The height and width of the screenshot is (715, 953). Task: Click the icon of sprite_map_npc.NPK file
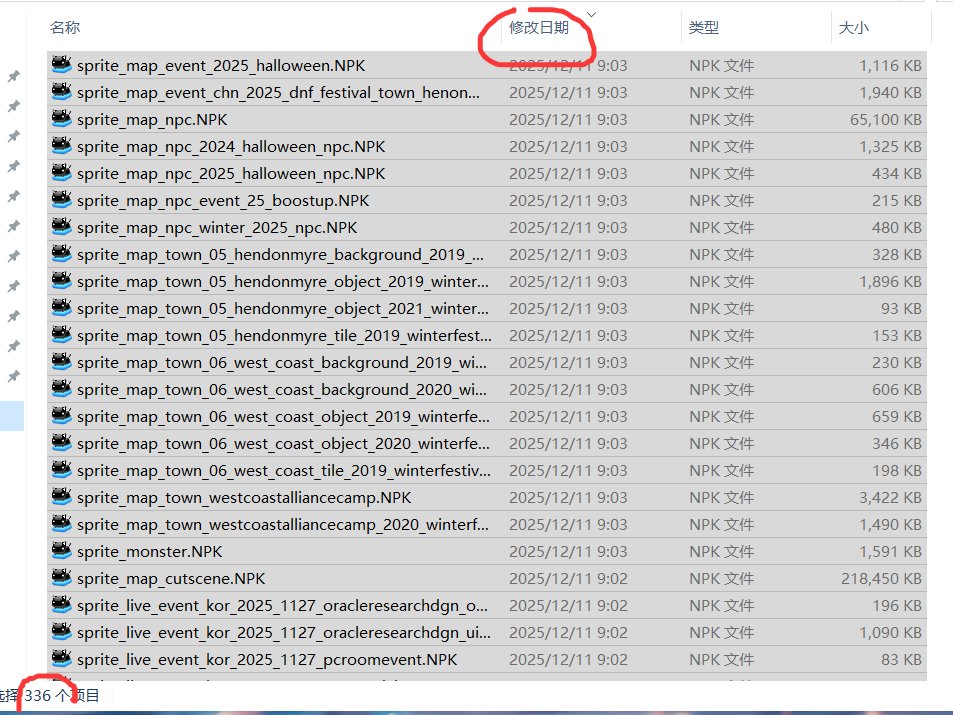61,119
